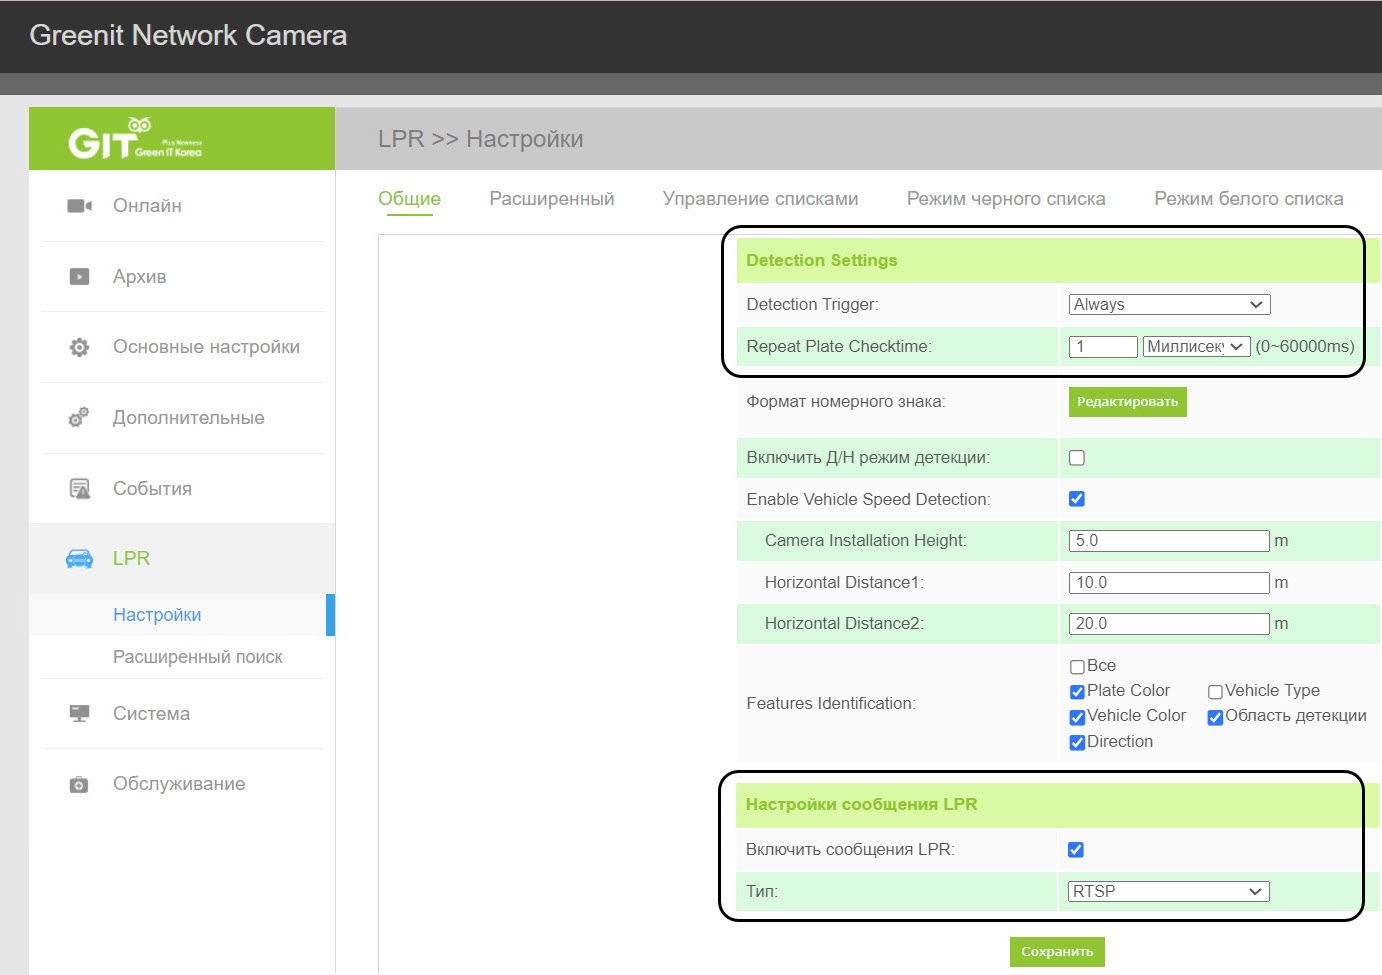The image size is (1382, 975).
Task: Click the Обслуживание toolbox icon
Action: (79, 785)
